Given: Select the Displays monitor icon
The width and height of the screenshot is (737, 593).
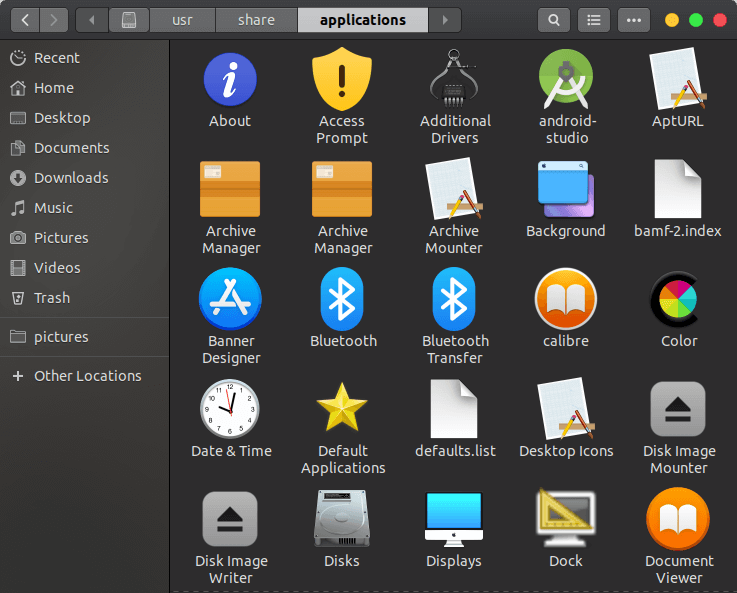Looking at the screenshot, I should coord(454,519).
